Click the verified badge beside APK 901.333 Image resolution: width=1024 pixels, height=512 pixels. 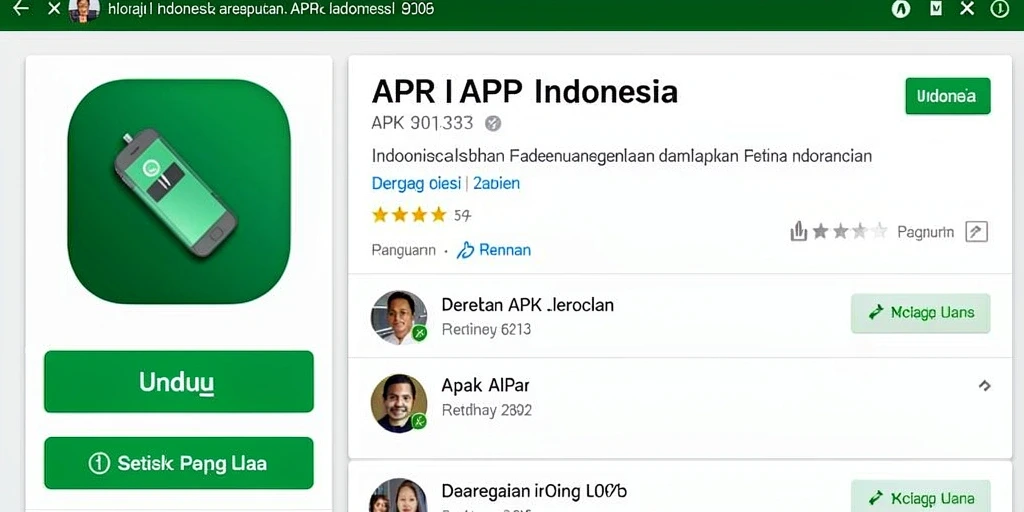pyautogui.click(x=493, y=123)
